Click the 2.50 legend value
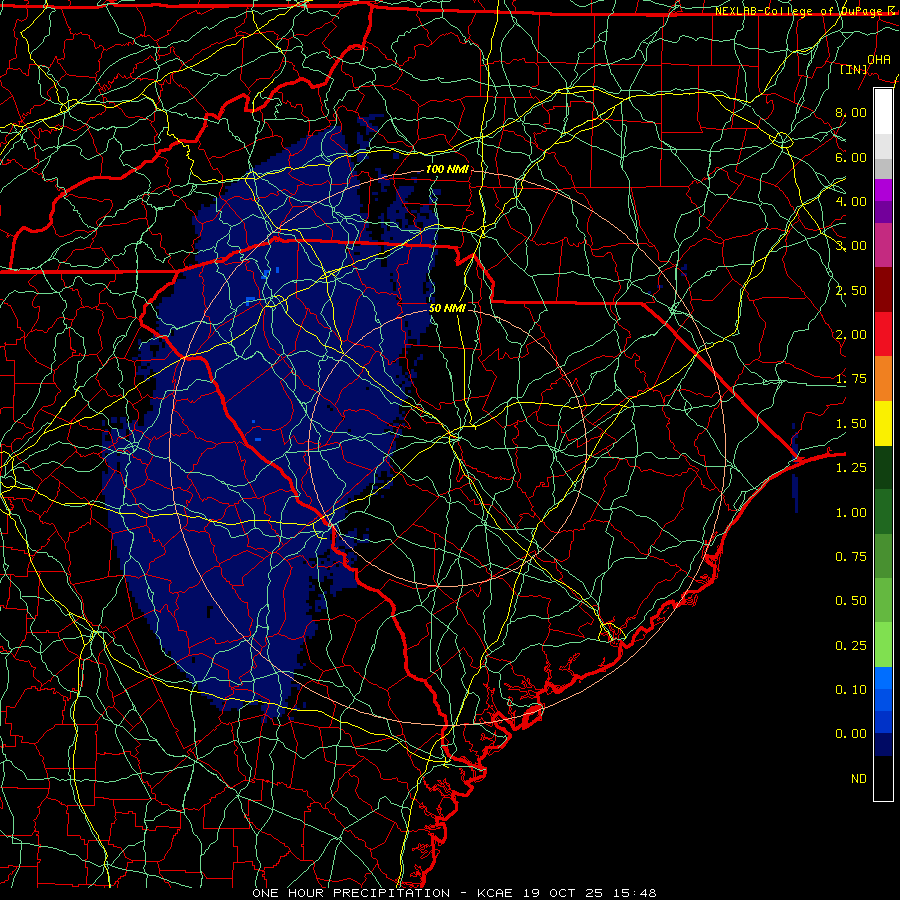 point(851,290)
